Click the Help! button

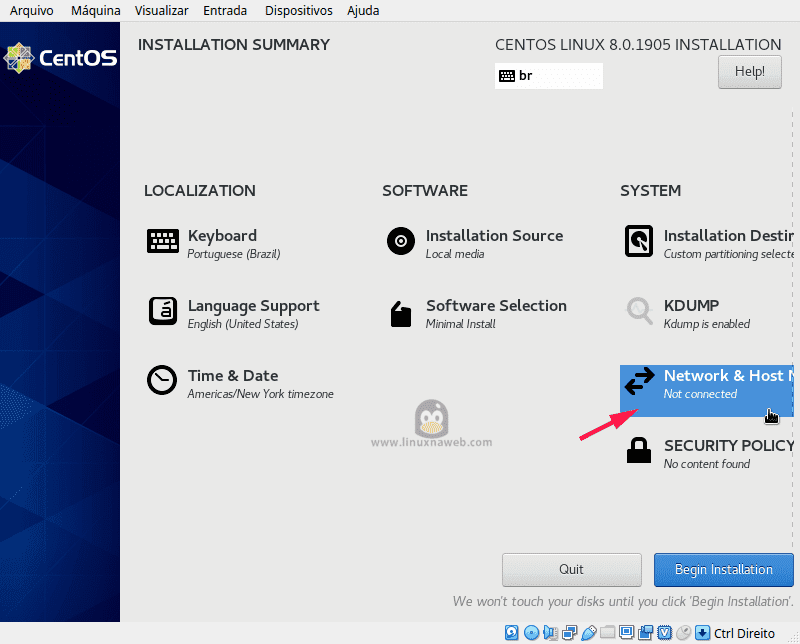749,72
